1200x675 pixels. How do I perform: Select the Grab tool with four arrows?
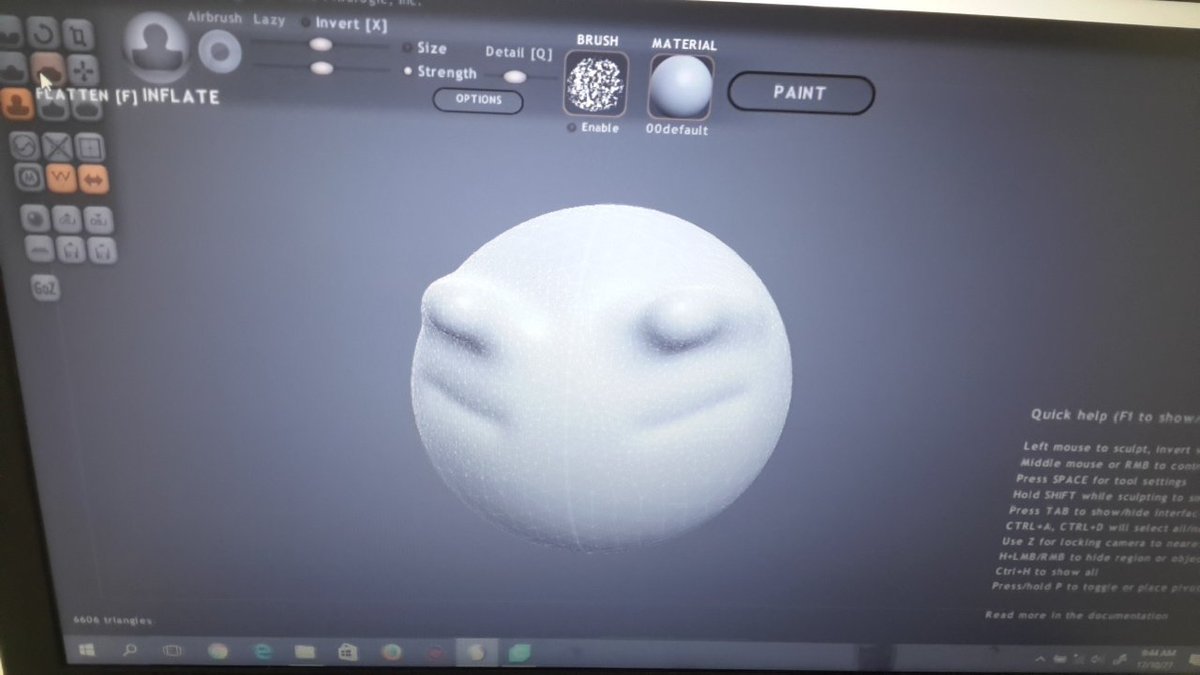tap(84, 70)
